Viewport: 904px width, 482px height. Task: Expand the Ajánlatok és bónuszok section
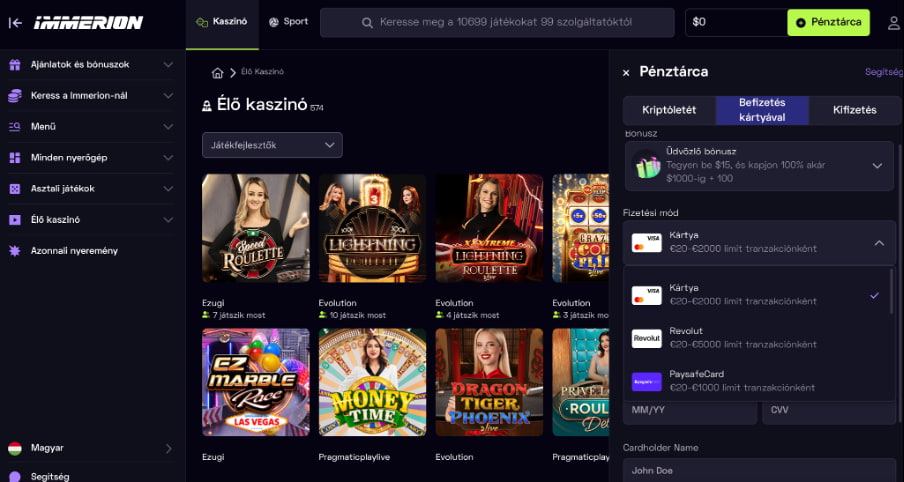click(x=168, y=65)
